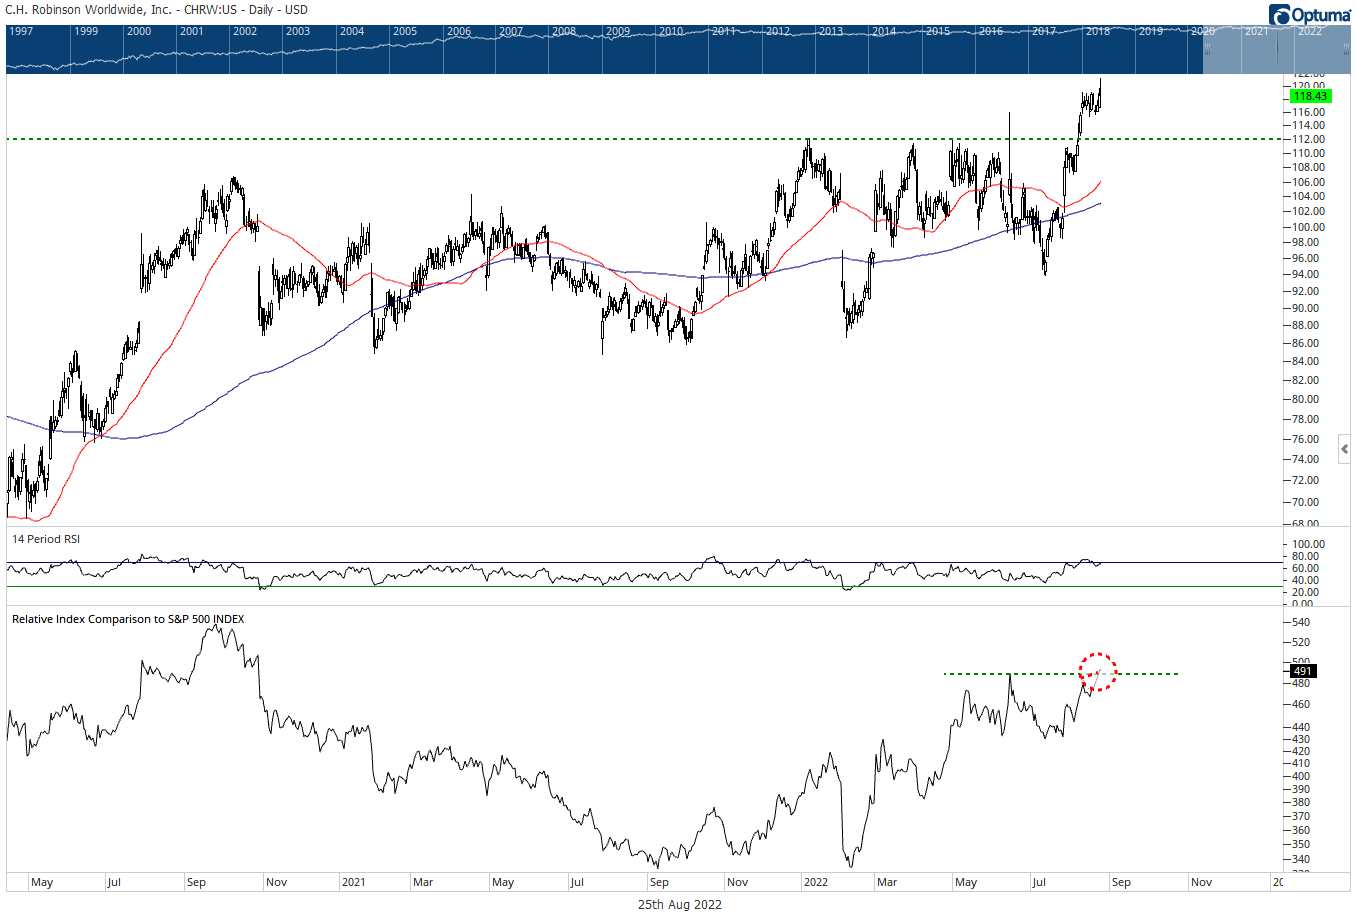Click the current price tag 118.43

tap(1310, 96)
